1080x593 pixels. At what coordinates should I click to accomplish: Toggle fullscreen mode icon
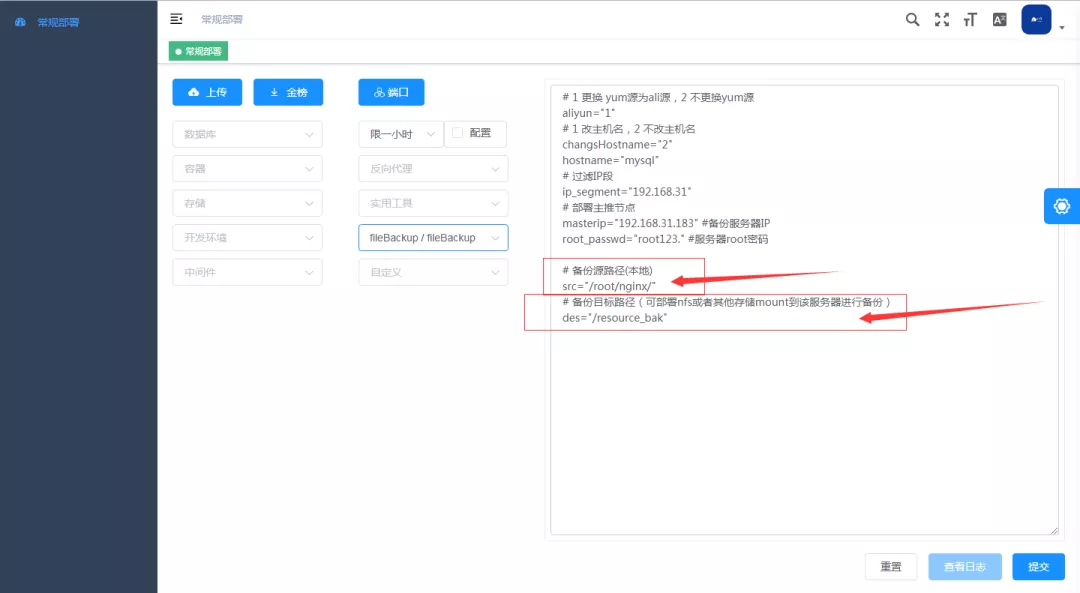point(942,19)
